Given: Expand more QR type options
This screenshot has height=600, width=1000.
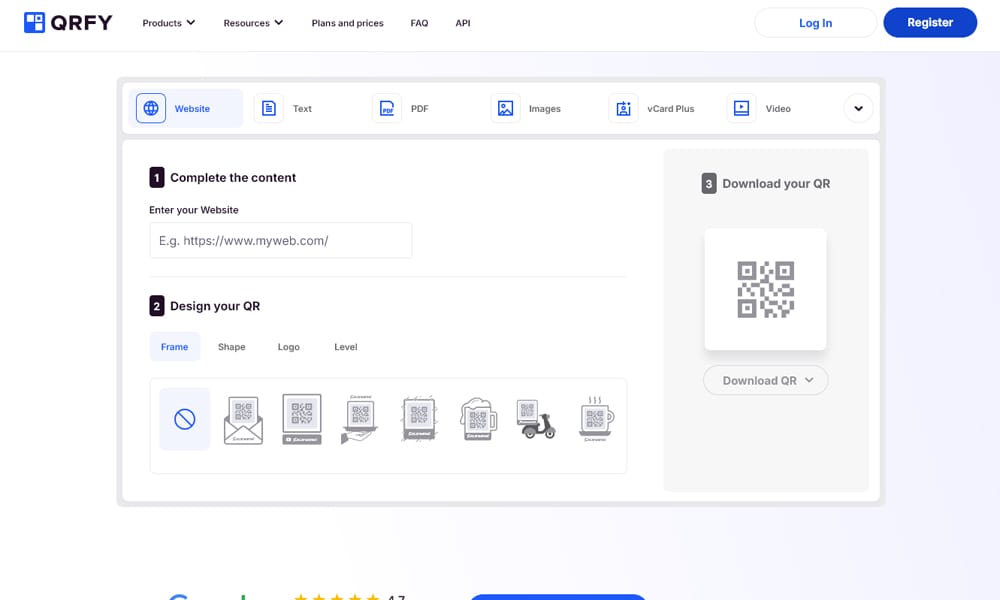Looking at the screenshot, I should tap(858, 108).
